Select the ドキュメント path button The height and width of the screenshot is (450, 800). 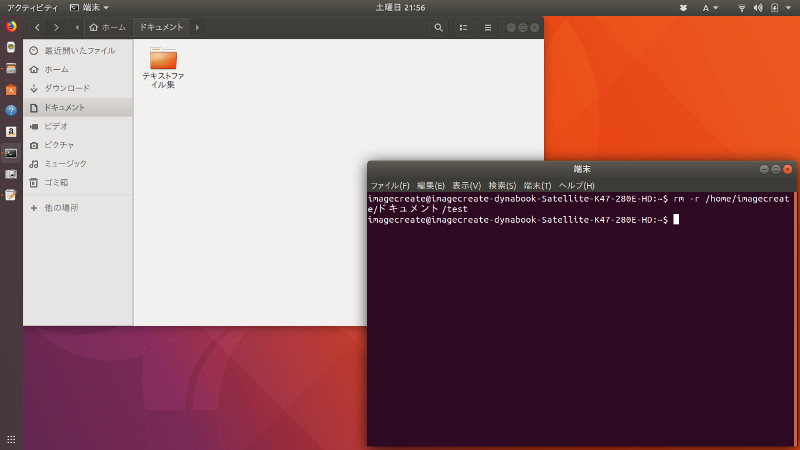[161, 28]
